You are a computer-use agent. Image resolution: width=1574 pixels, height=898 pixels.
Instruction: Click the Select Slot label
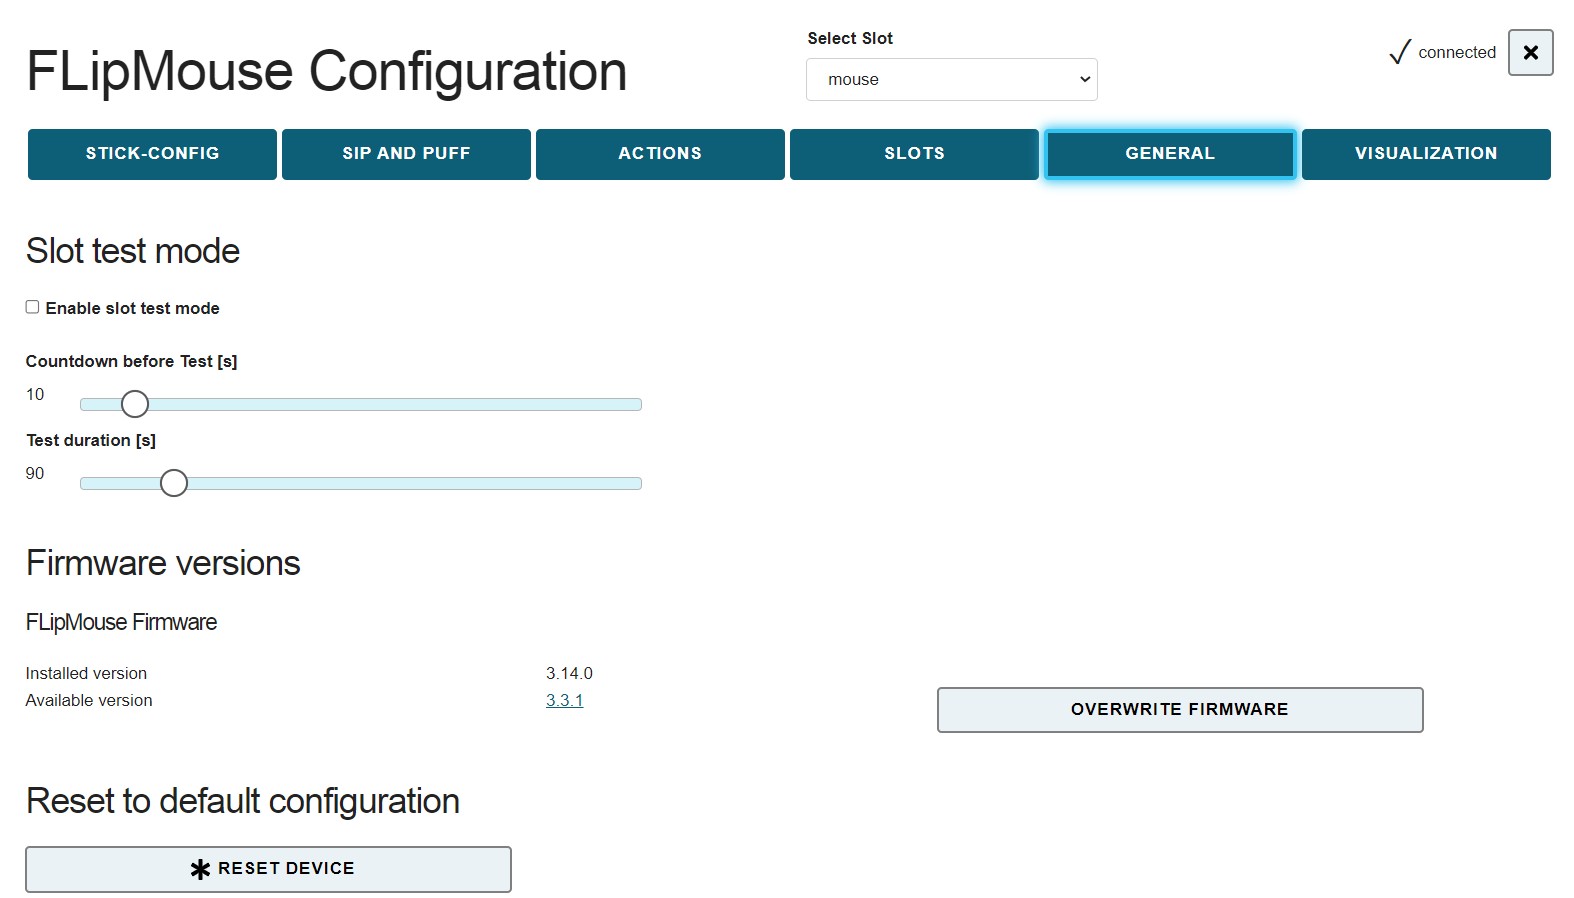pyautogui.click(x=850, y=38)
